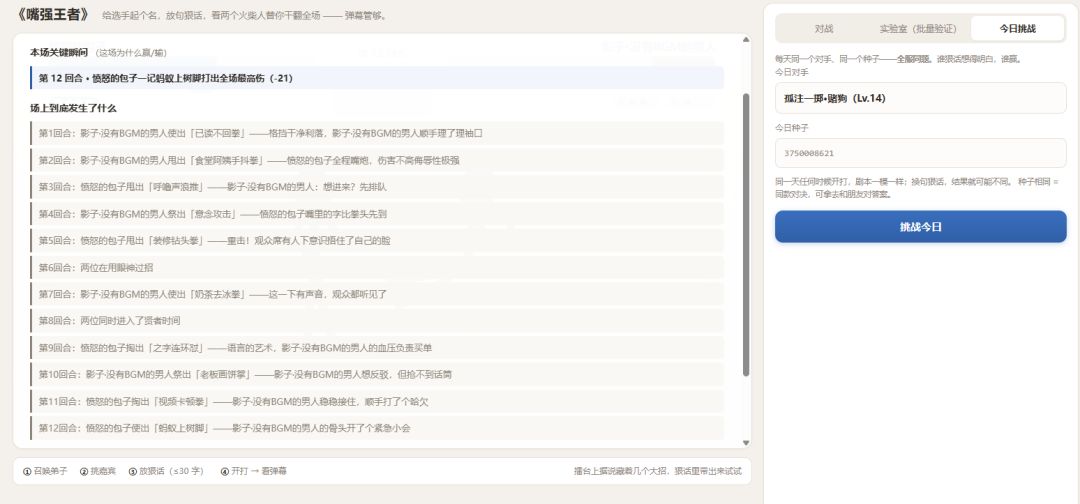This screenshot has height=504, width=1080.
Task: Click the 第11回合 视频卡顿拳 log row
Action: click(377, 401)
